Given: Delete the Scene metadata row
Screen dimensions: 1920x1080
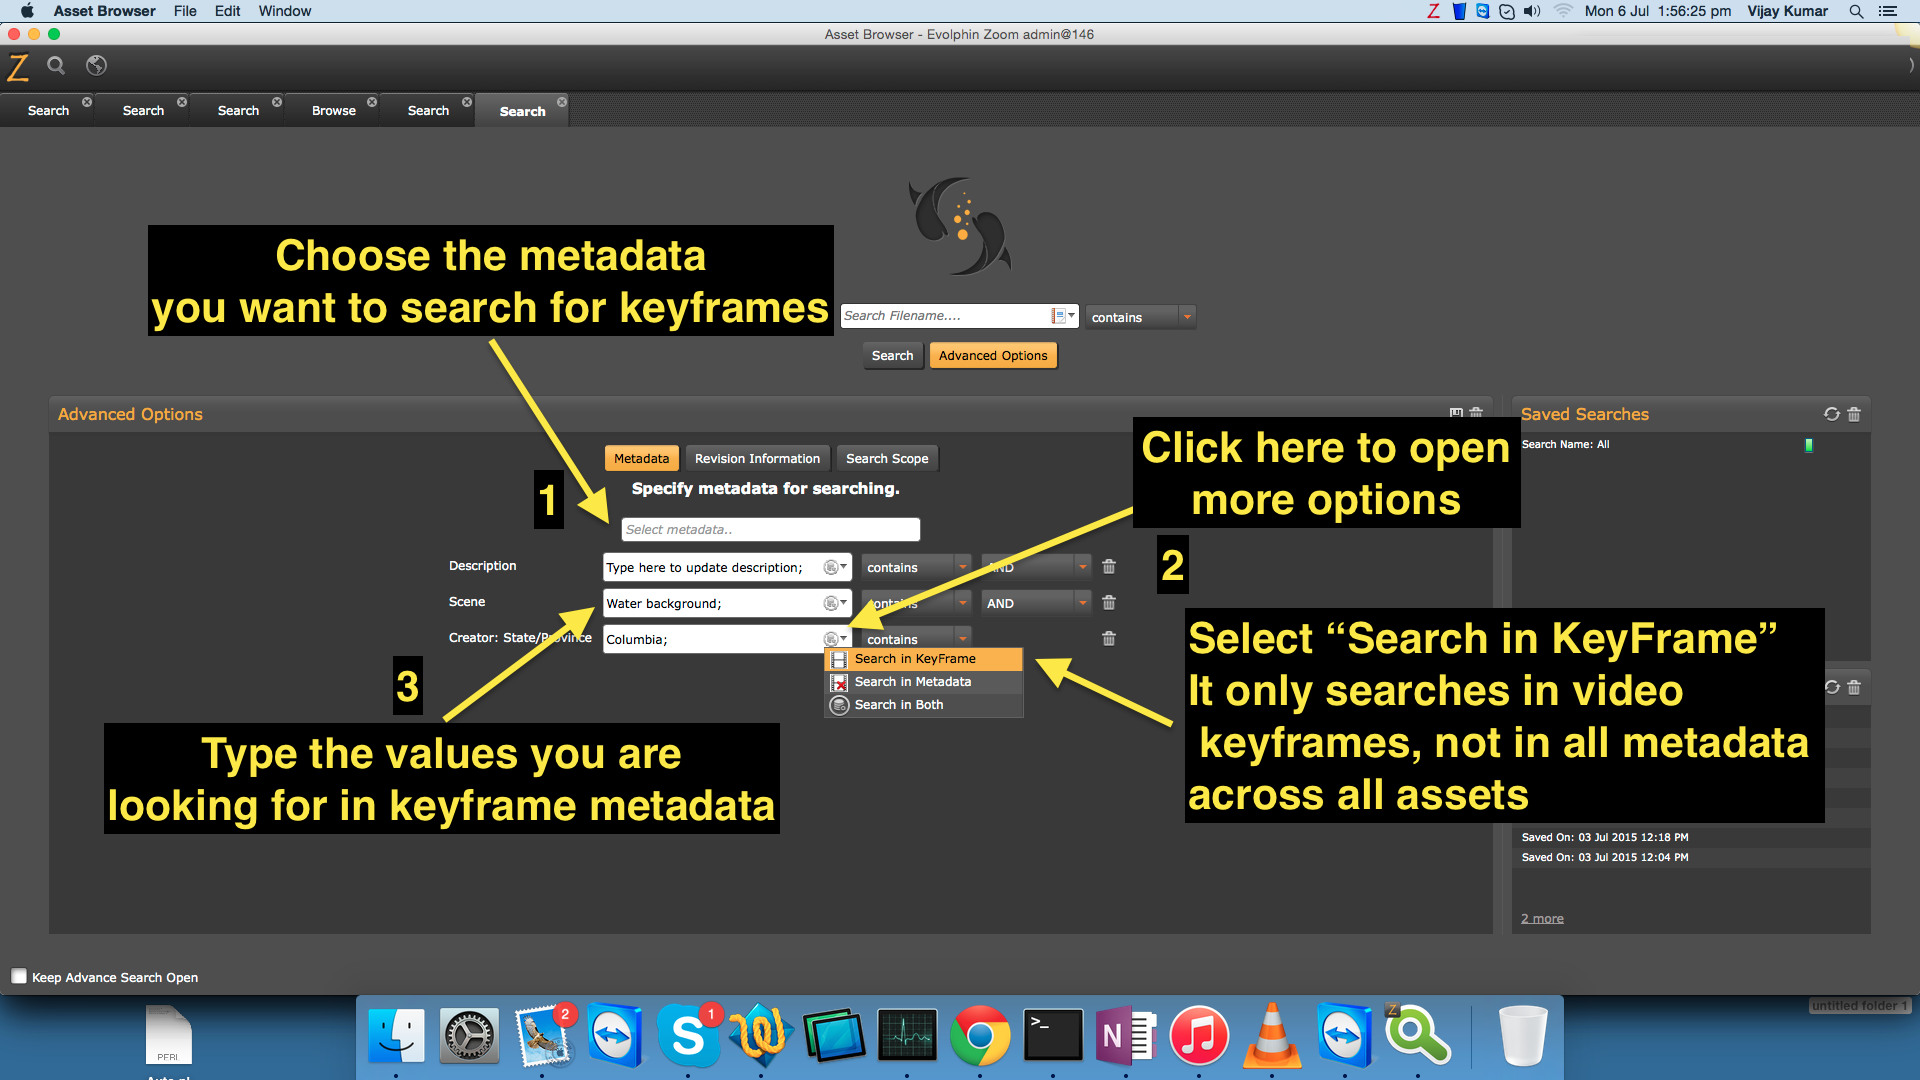Looking at the screenshot, I should (x=1108, y=603).
